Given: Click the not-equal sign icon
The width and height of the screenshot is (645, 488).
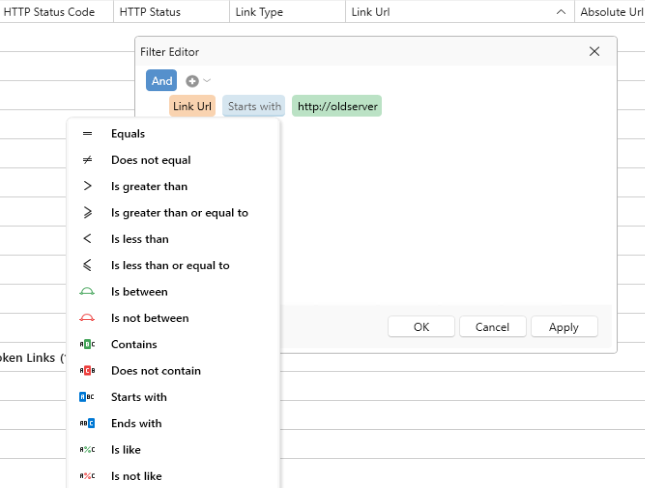Looking at the screenshot, I should (87, 160).
